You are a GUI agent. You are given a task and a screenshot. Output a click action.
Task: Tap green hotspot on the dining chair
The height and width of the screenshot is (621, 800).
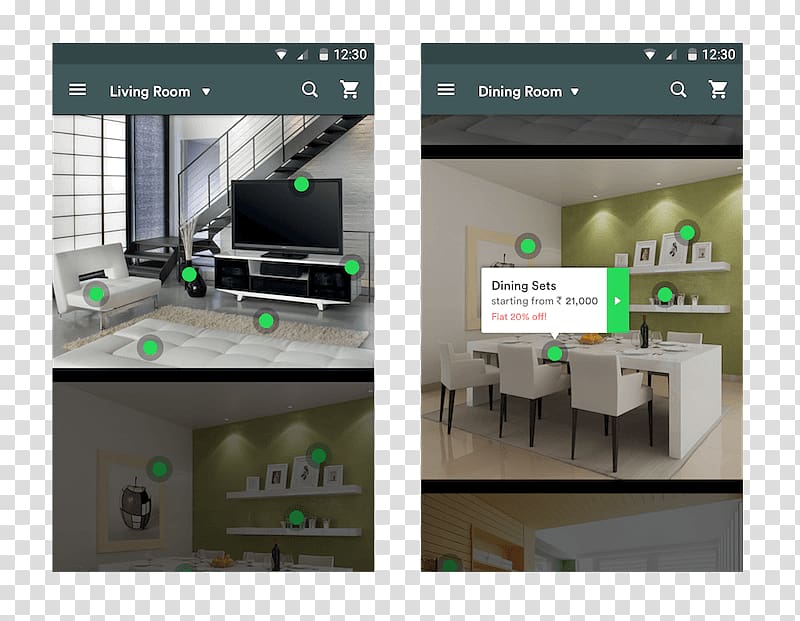(555, 353)
